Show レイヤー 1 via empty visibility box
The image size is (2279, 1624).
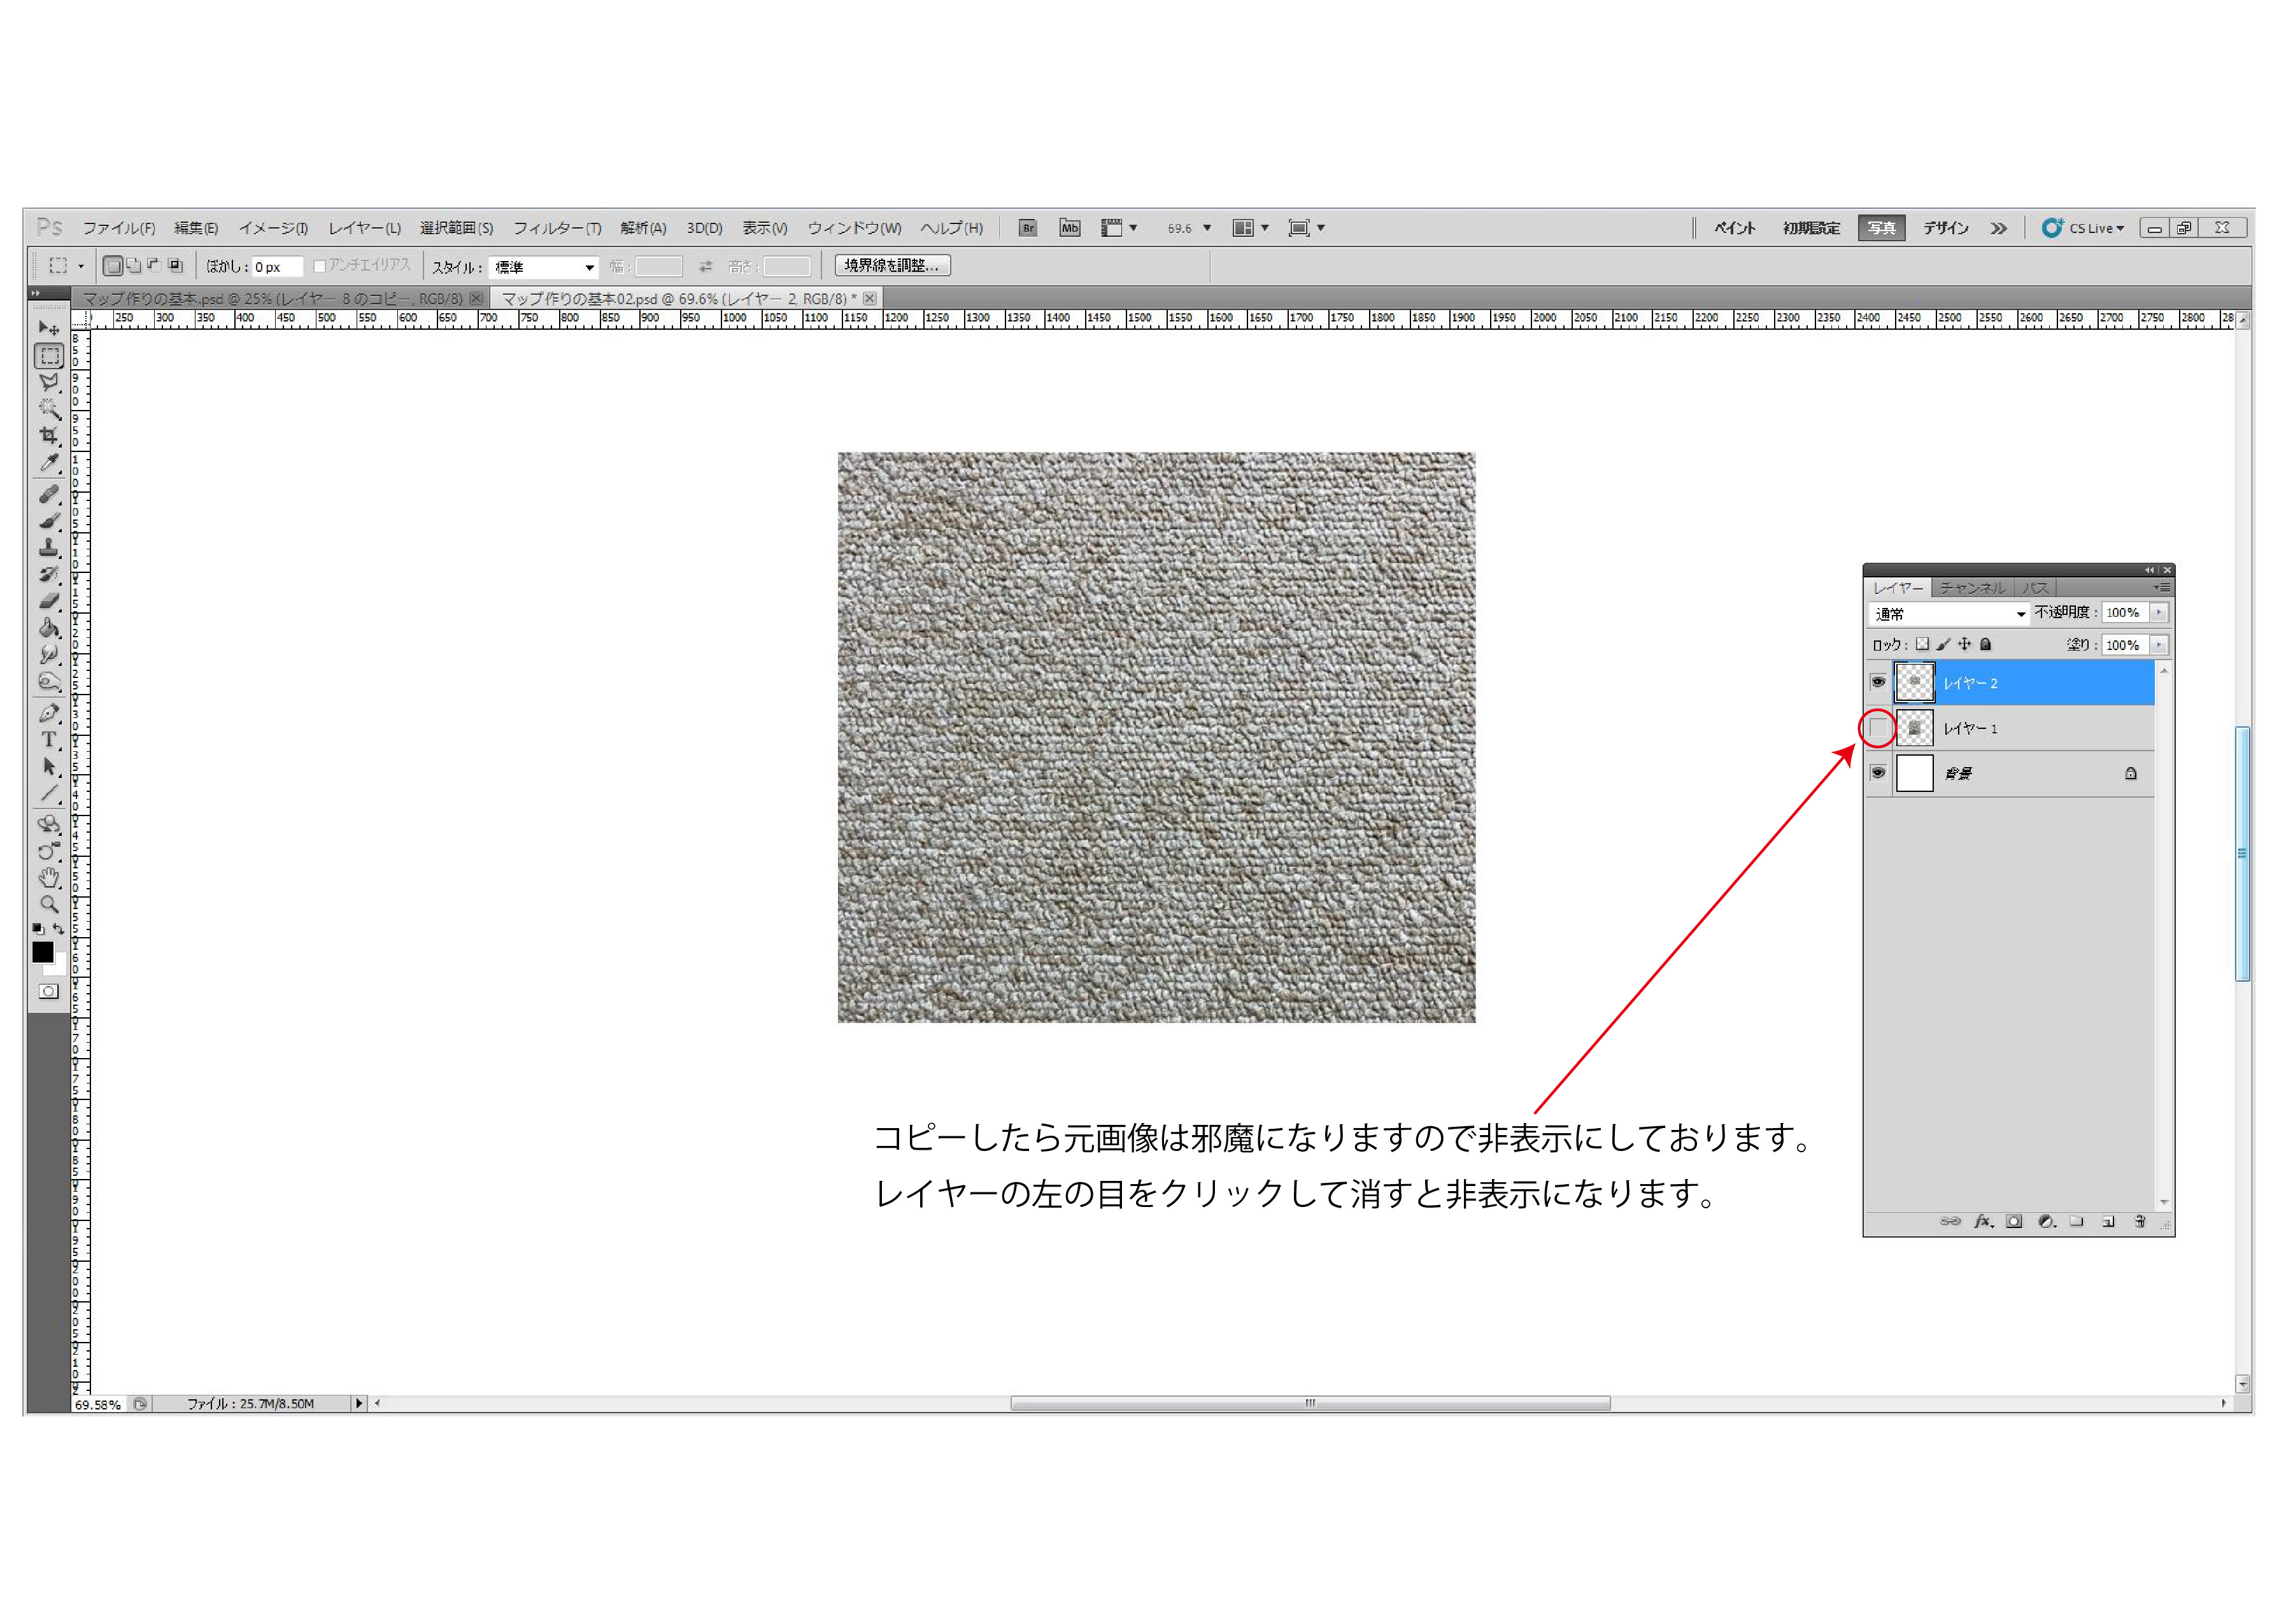1878,728
